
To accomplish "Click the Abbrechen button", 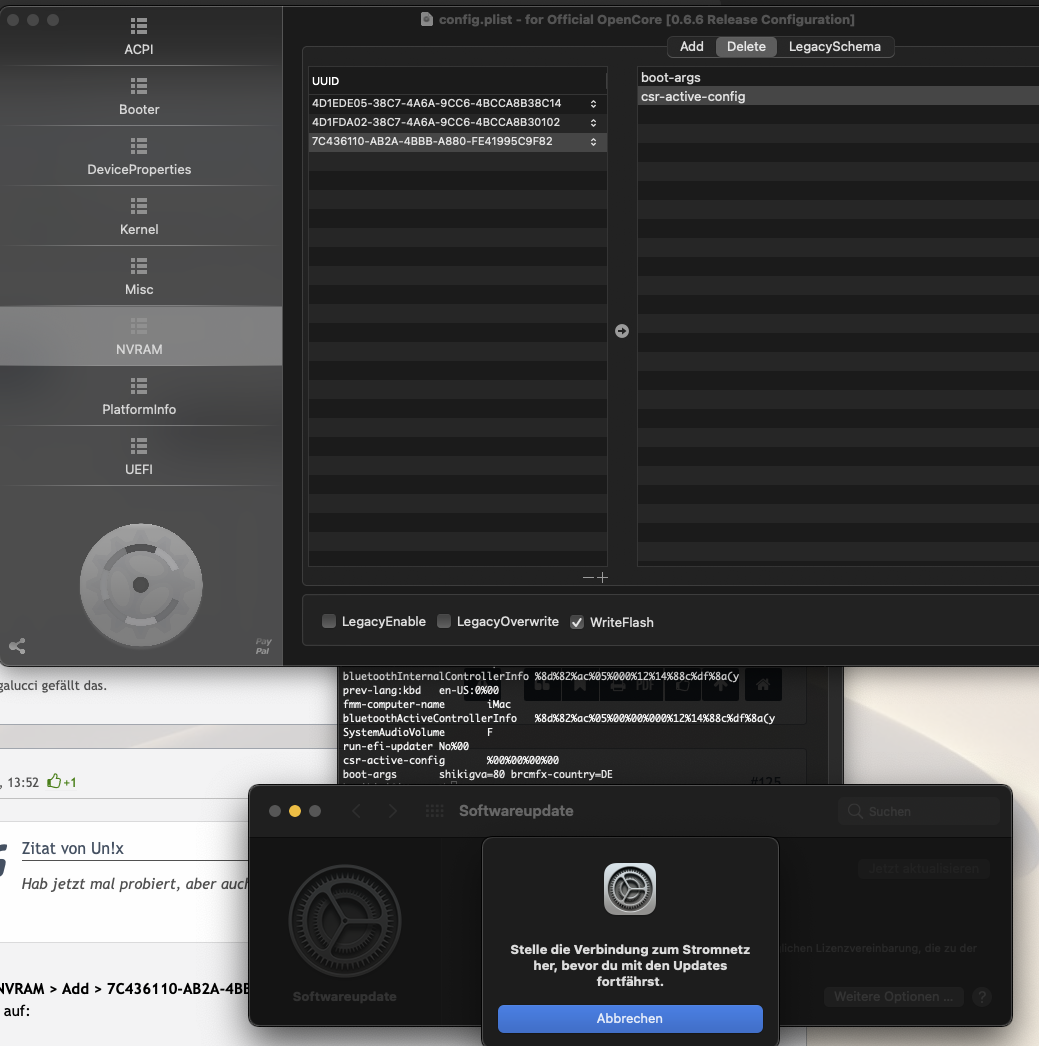I will click(630, 1019).
